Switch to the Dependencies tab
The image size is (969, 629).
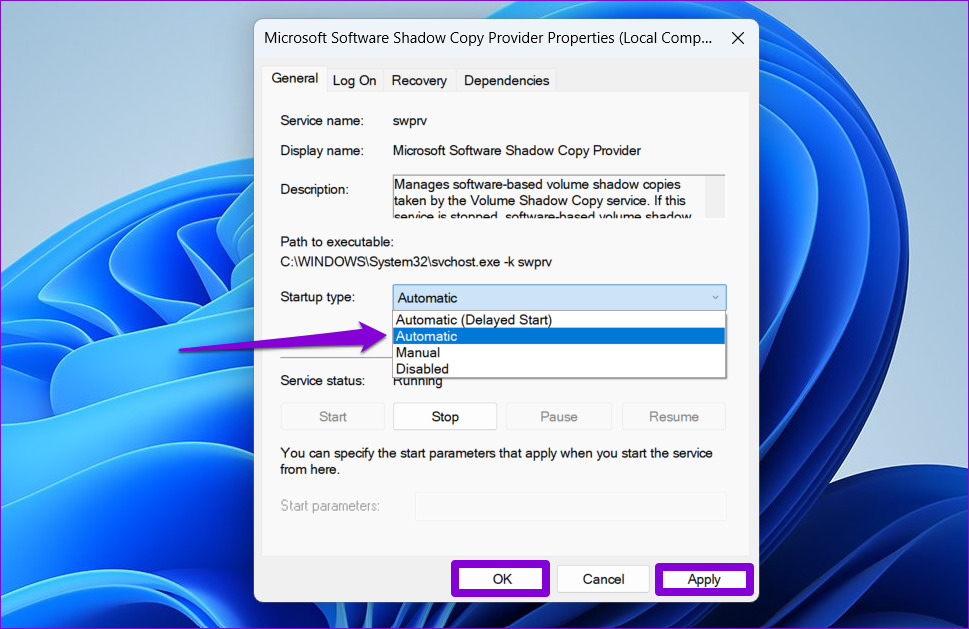[x=506, y=80]
